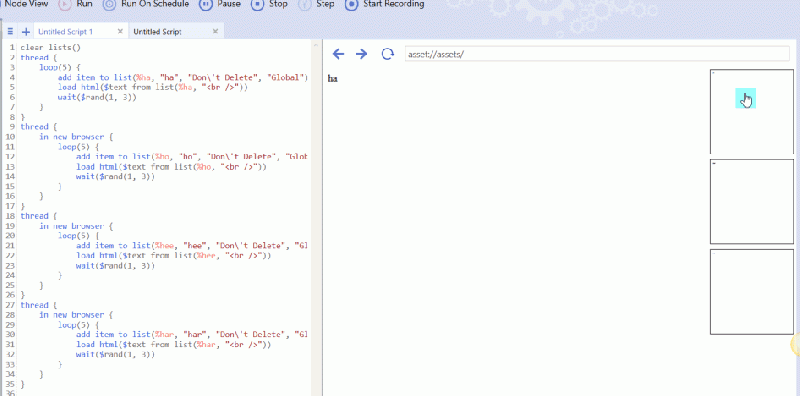Click the load html line with %hee
The height and width of the screenshot is (396, 800).
point(173,255)
